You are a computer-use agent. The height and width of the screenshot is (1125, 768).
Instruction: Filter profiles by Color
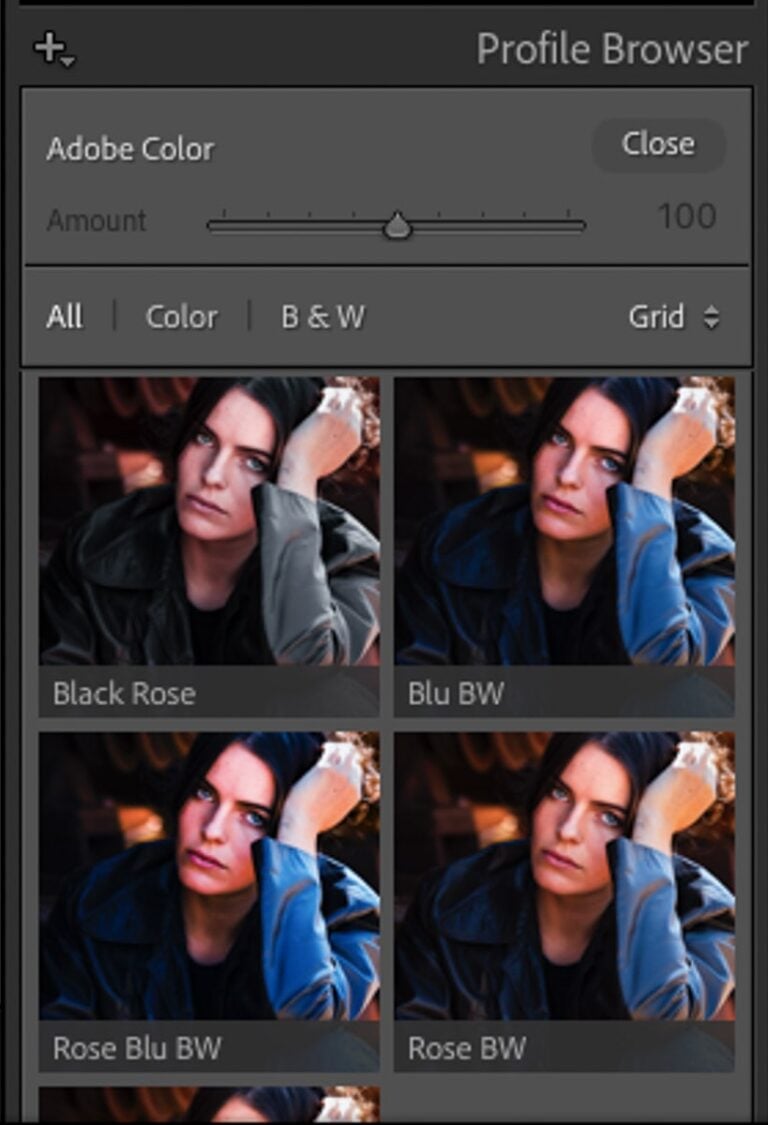coord(182,316)
